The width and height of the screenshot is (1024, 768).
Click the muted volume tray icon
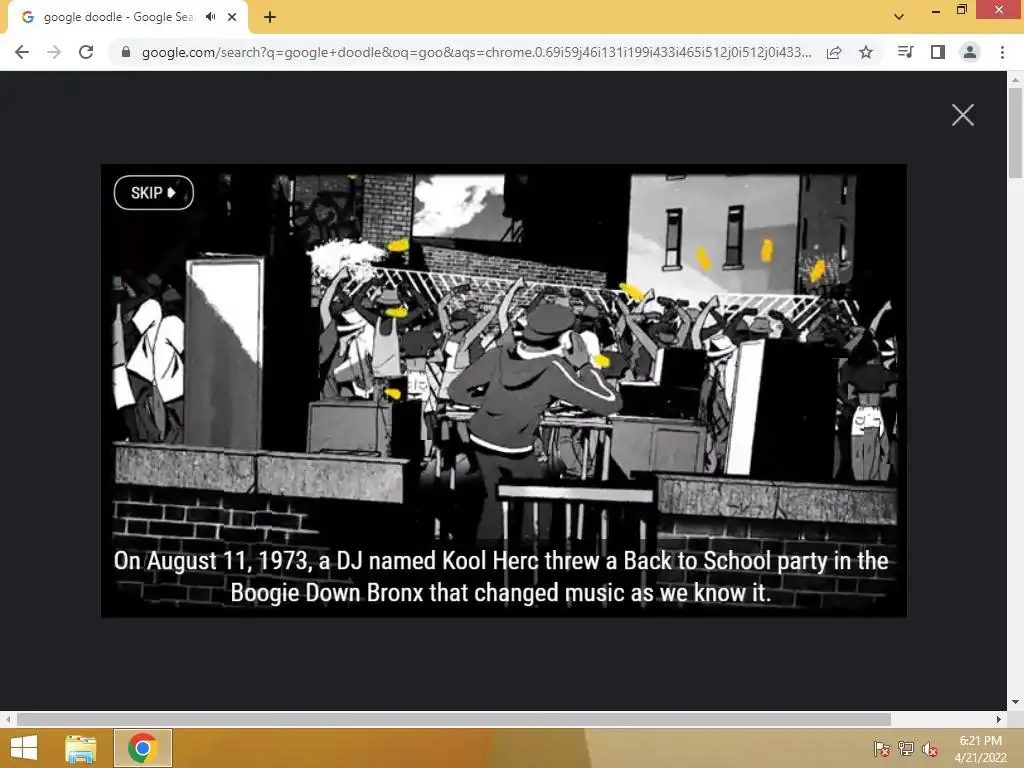(x=929, y=748)
